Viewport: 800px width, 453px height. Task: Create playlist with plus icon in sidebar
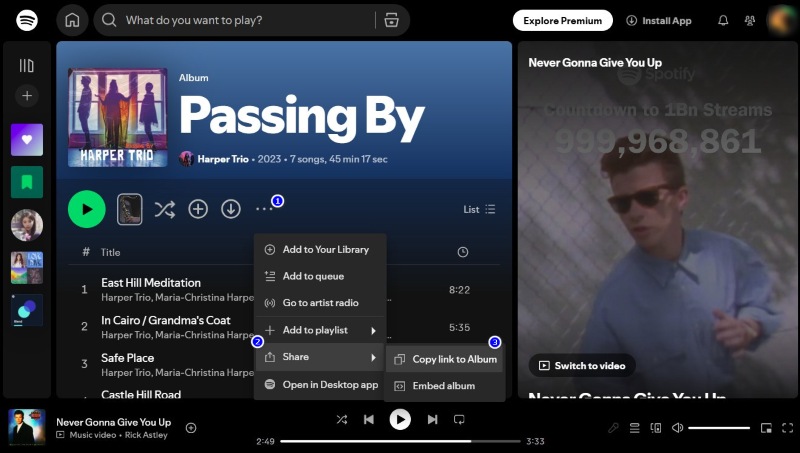tap(27, 95)
